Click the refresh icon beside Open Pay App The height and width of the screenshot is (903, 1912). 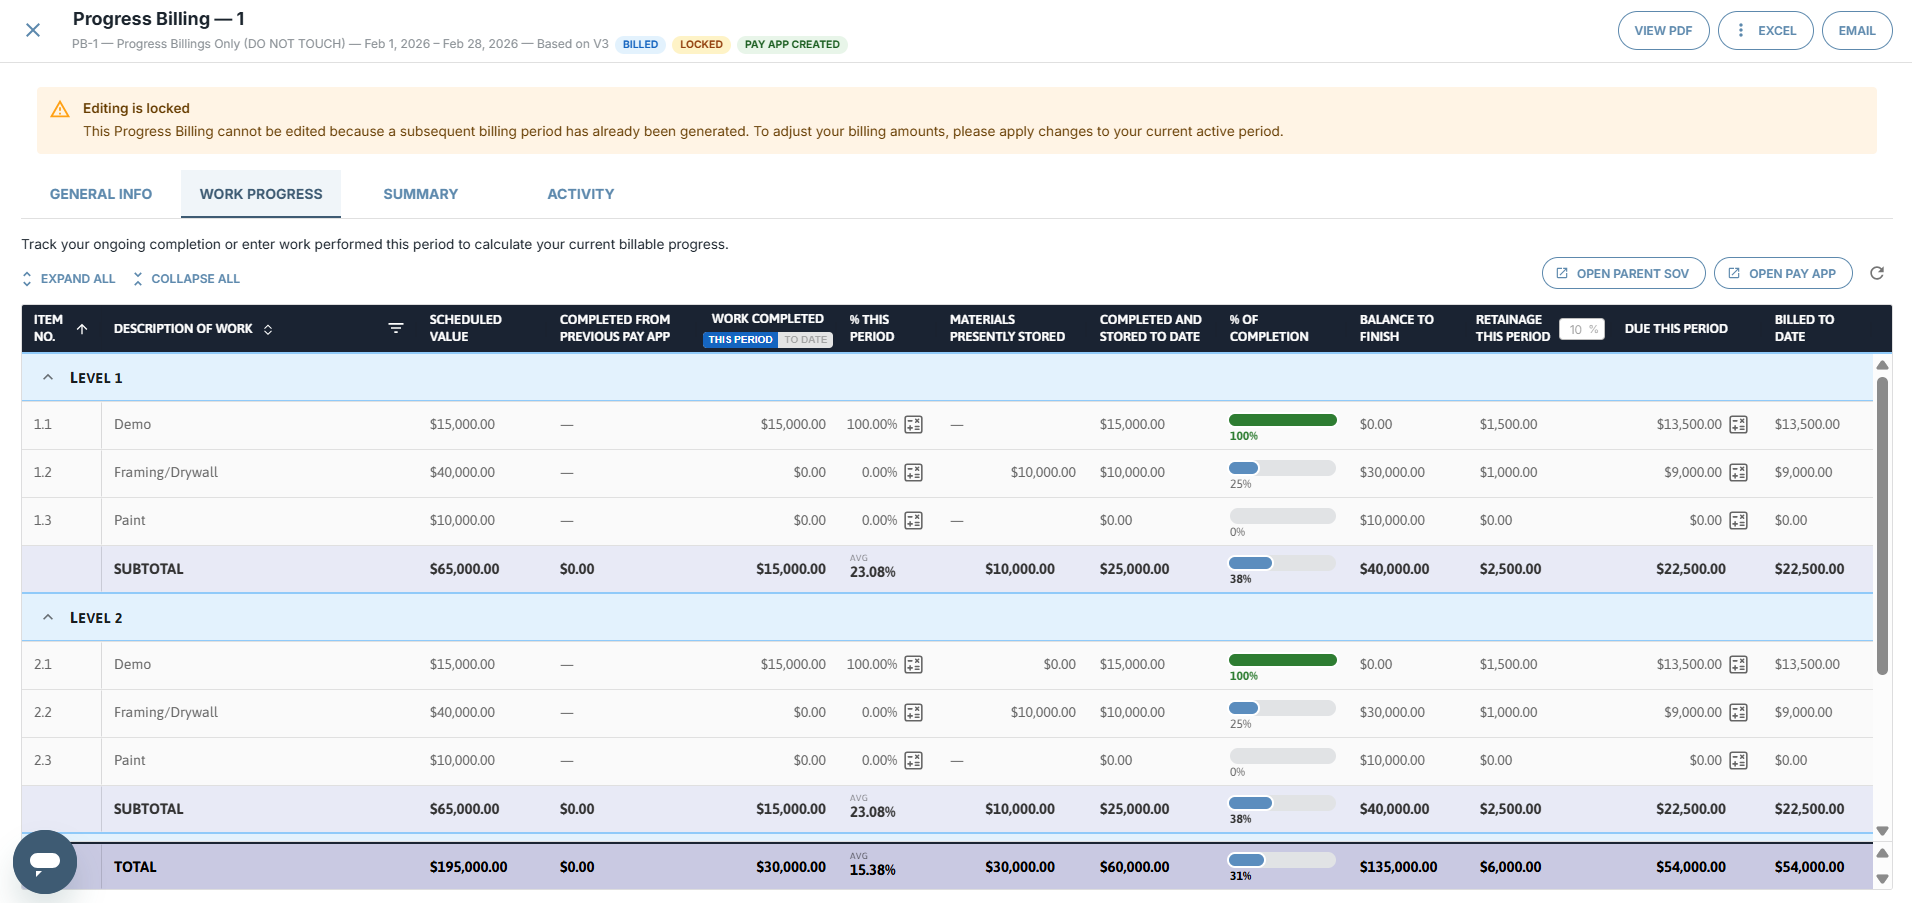[1877, 273]
